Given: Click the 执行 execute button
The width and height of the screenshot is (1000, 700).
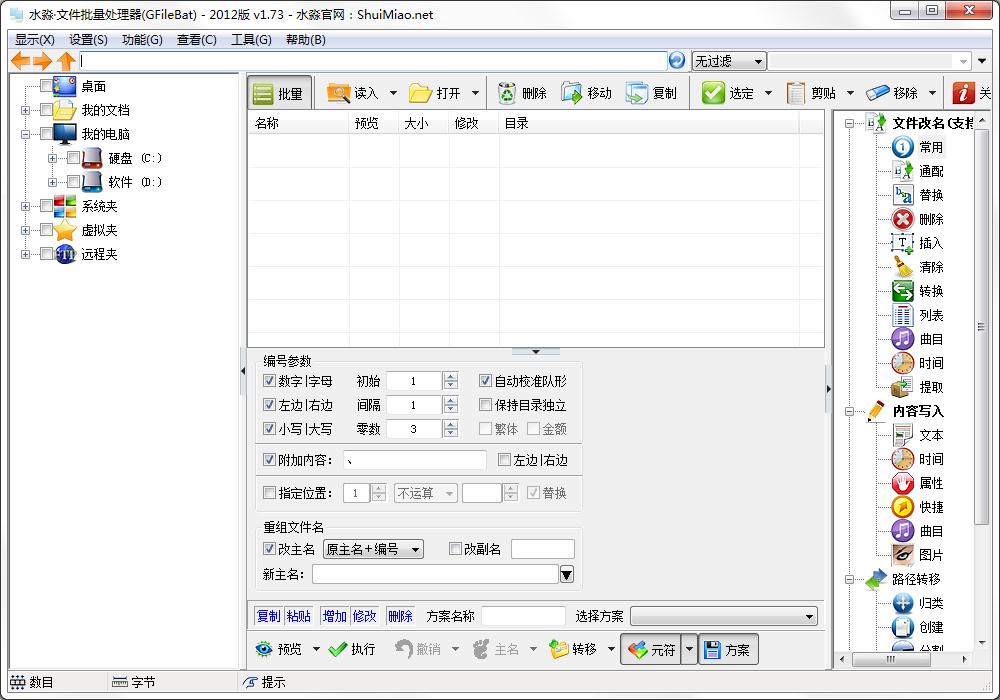Looking at the screenshot, I should point(352,649).
